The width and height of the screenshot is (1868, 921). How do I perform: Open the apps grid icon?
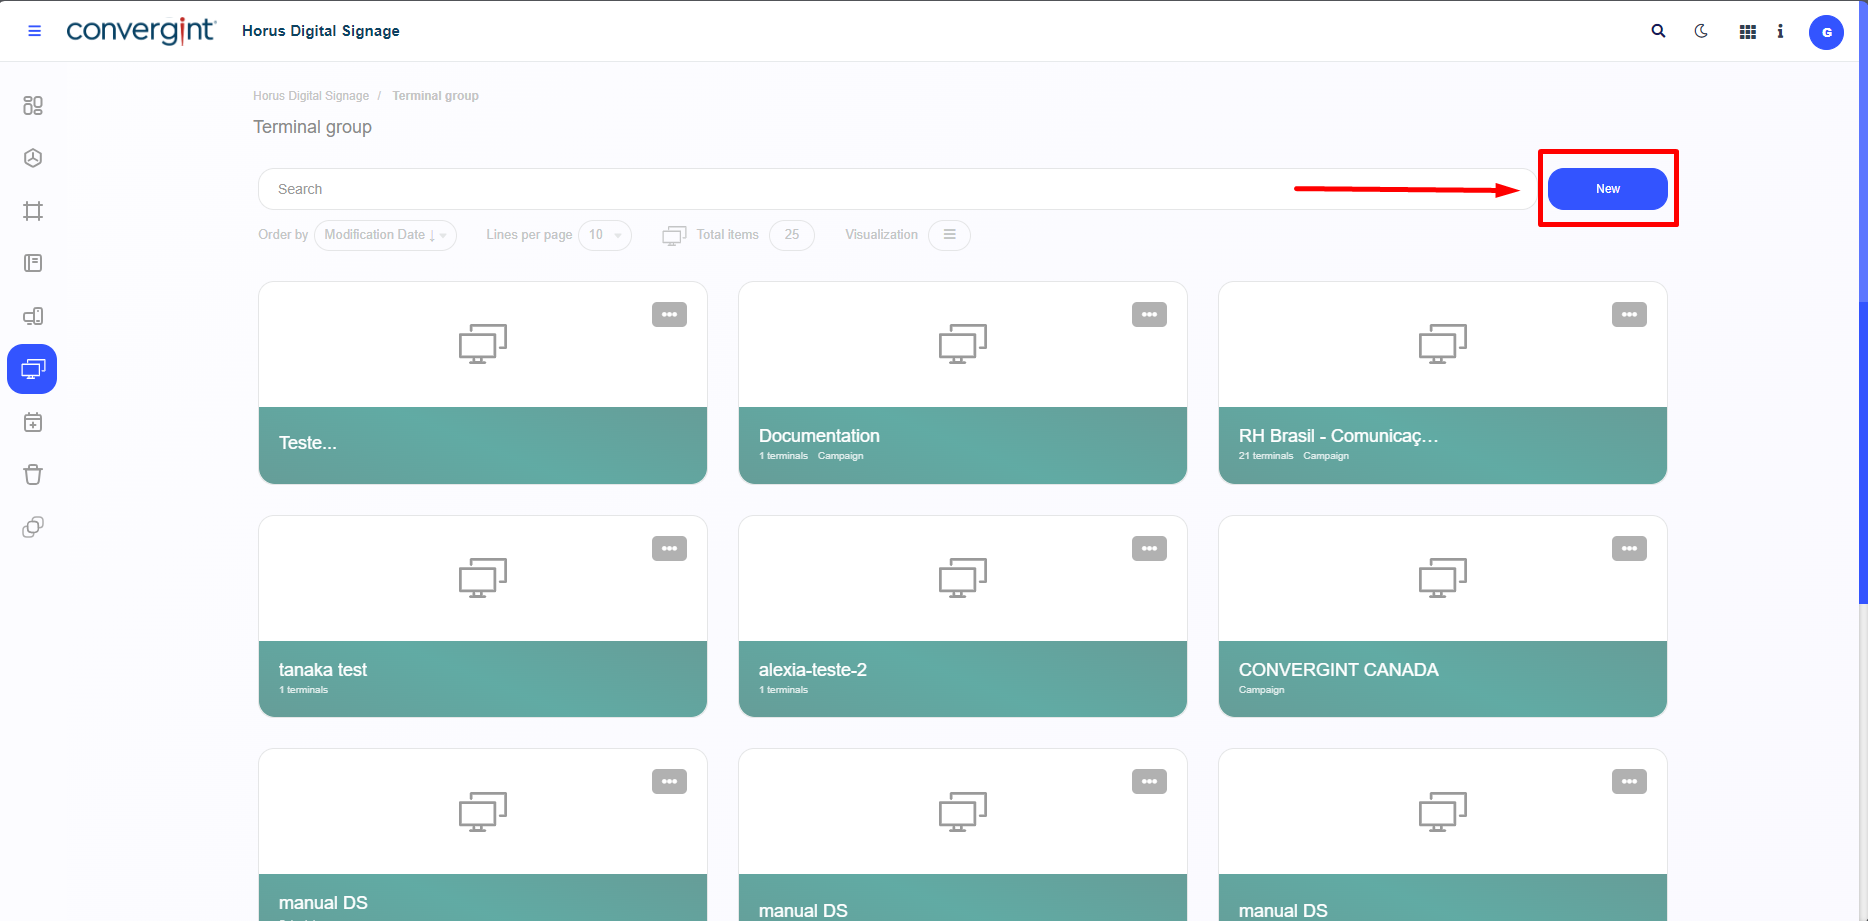point(1747,32)
